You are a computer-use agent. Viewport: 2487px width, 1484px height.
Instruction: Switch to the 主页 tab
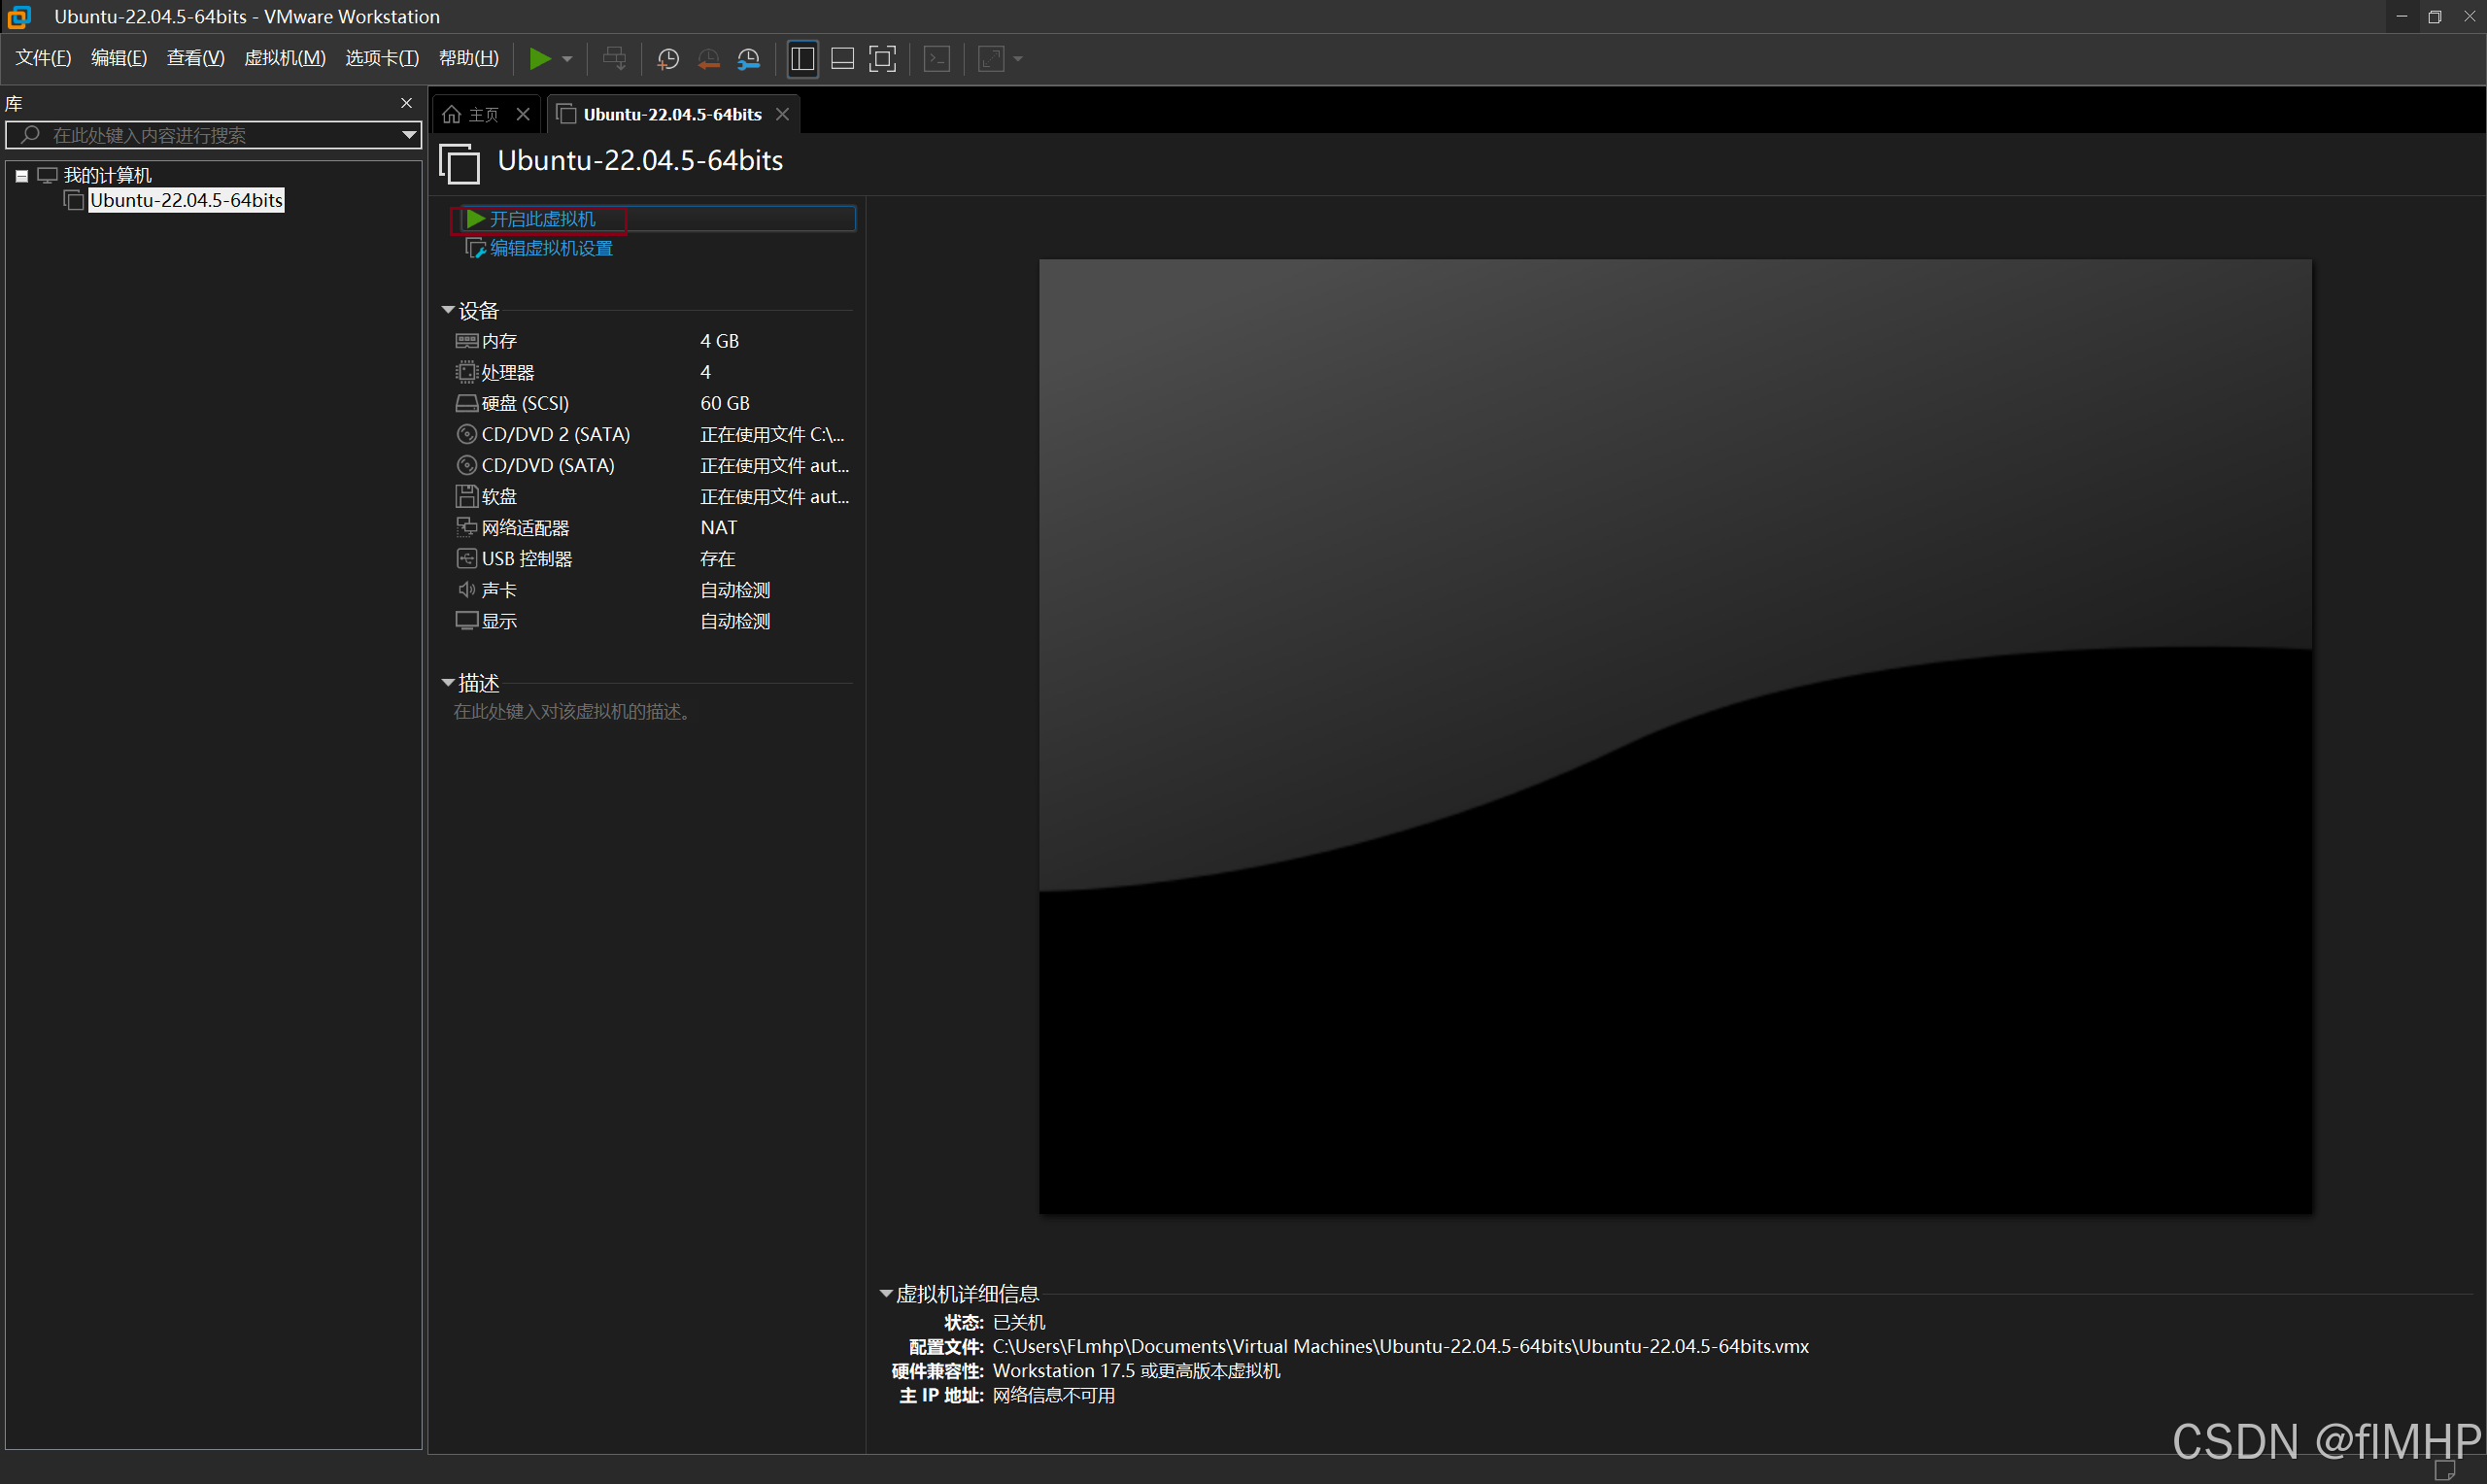click(x=483, y=115)
